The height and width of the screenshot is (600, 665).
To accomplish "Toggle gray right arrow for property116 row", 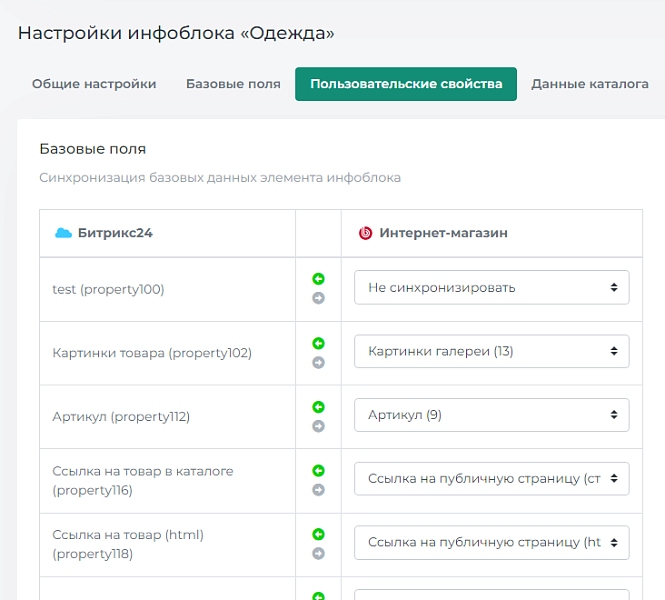I will [318, 490].
